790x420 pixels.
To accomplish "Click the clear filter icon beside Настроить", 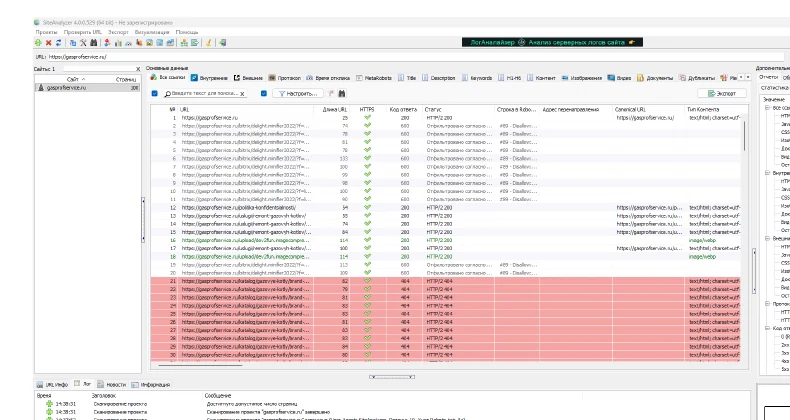I will coord(331,93).
